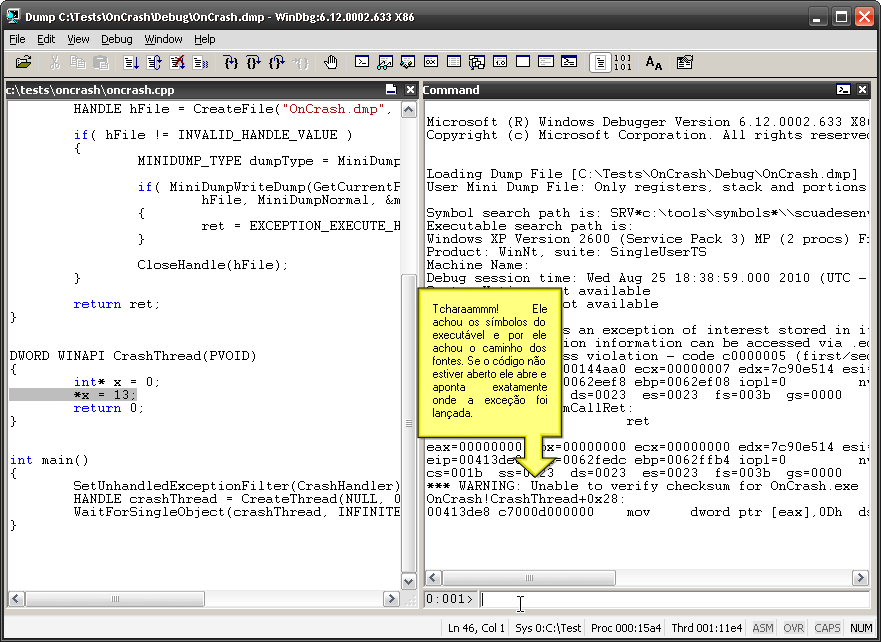
Task: Open the Window menu
Action: (163, 39)
